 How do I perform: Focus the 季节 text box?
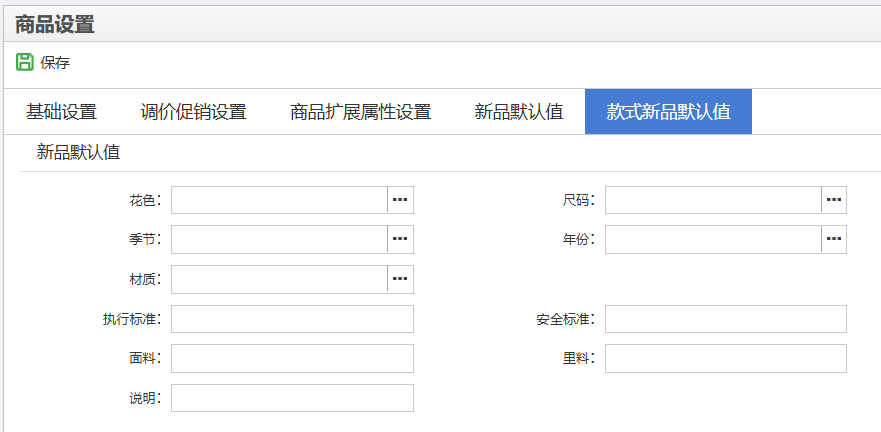click(x=279, y=240)
